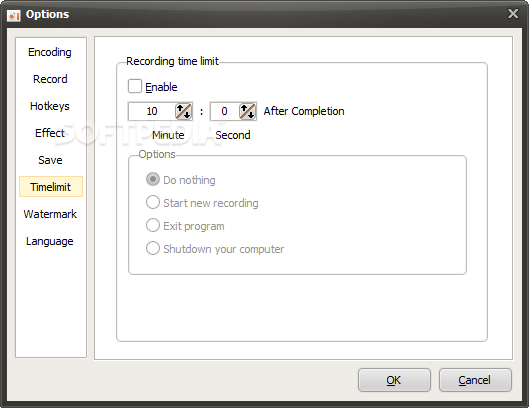
Task: Open the Hotkeys settings page
Action: [x=50, y=106]
